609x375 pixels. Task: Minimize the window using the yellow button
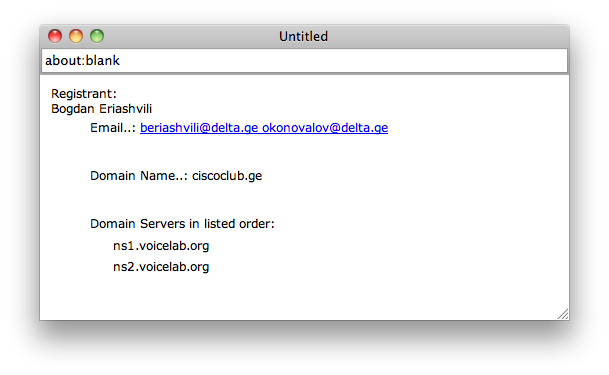(x=76, y=36)
